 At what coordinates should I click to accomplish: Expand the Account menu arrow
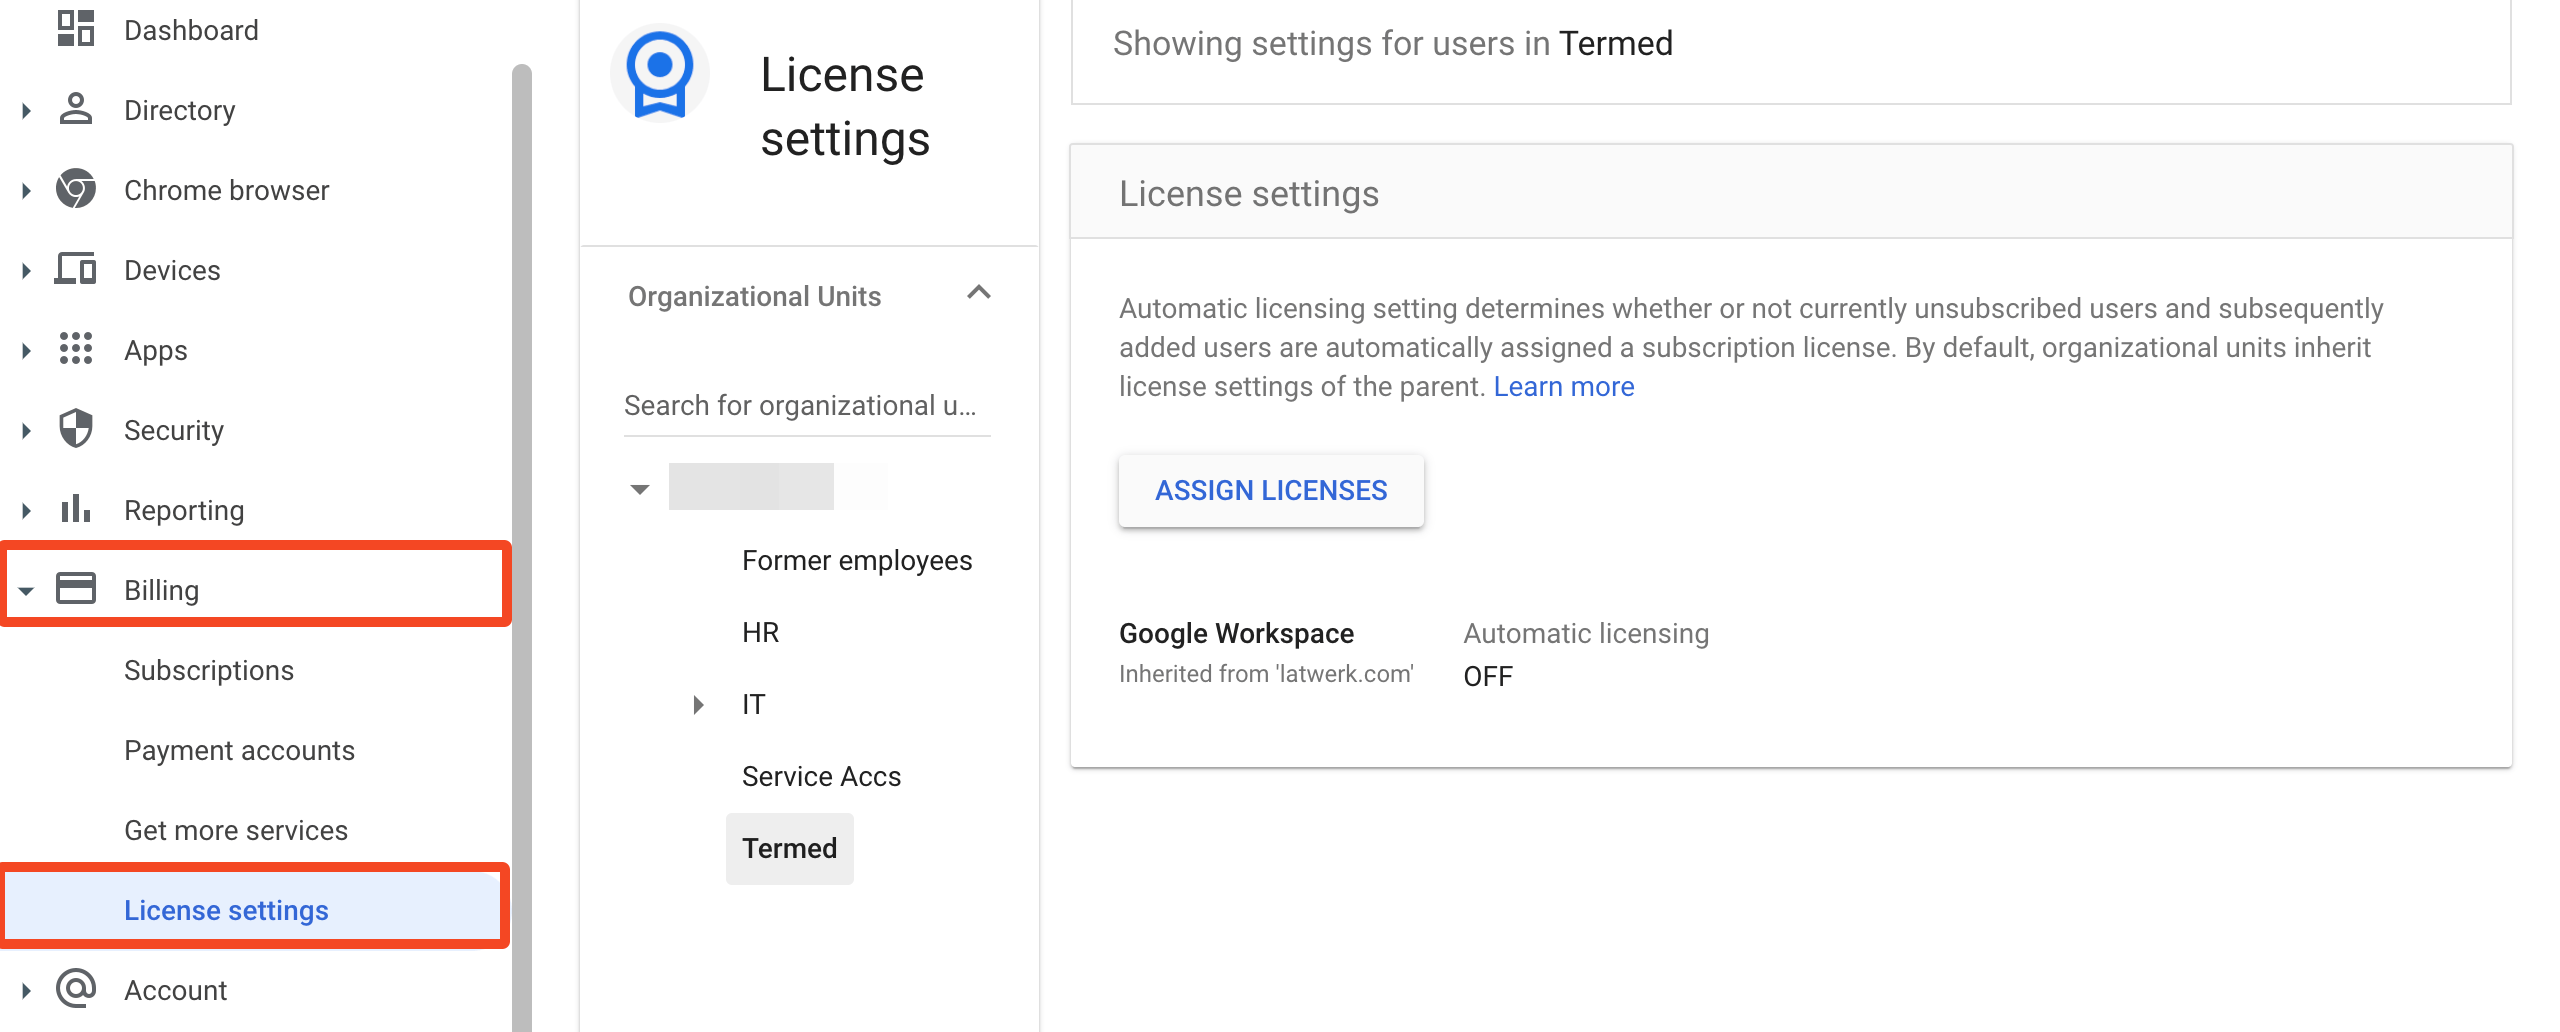click(26, 990)
